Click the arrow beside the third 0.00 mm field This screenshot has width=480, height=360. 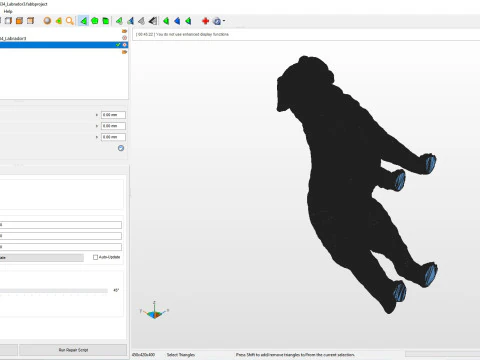pyautogui.click(x=97, y=137)
